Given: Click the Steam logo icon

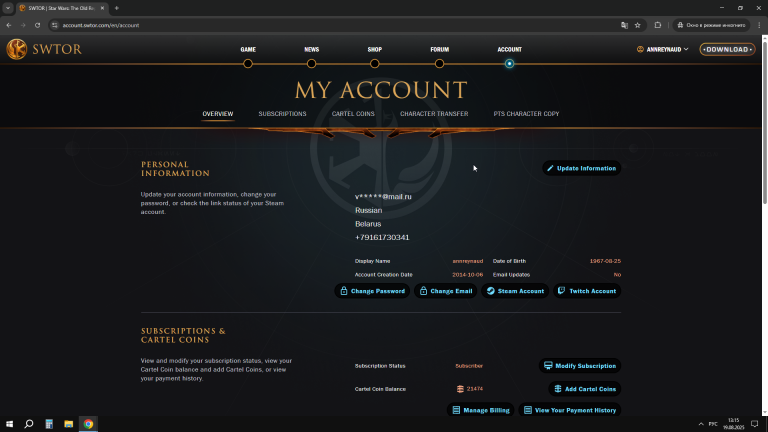Looking at the screenshot, I should (x=490, y=291).
